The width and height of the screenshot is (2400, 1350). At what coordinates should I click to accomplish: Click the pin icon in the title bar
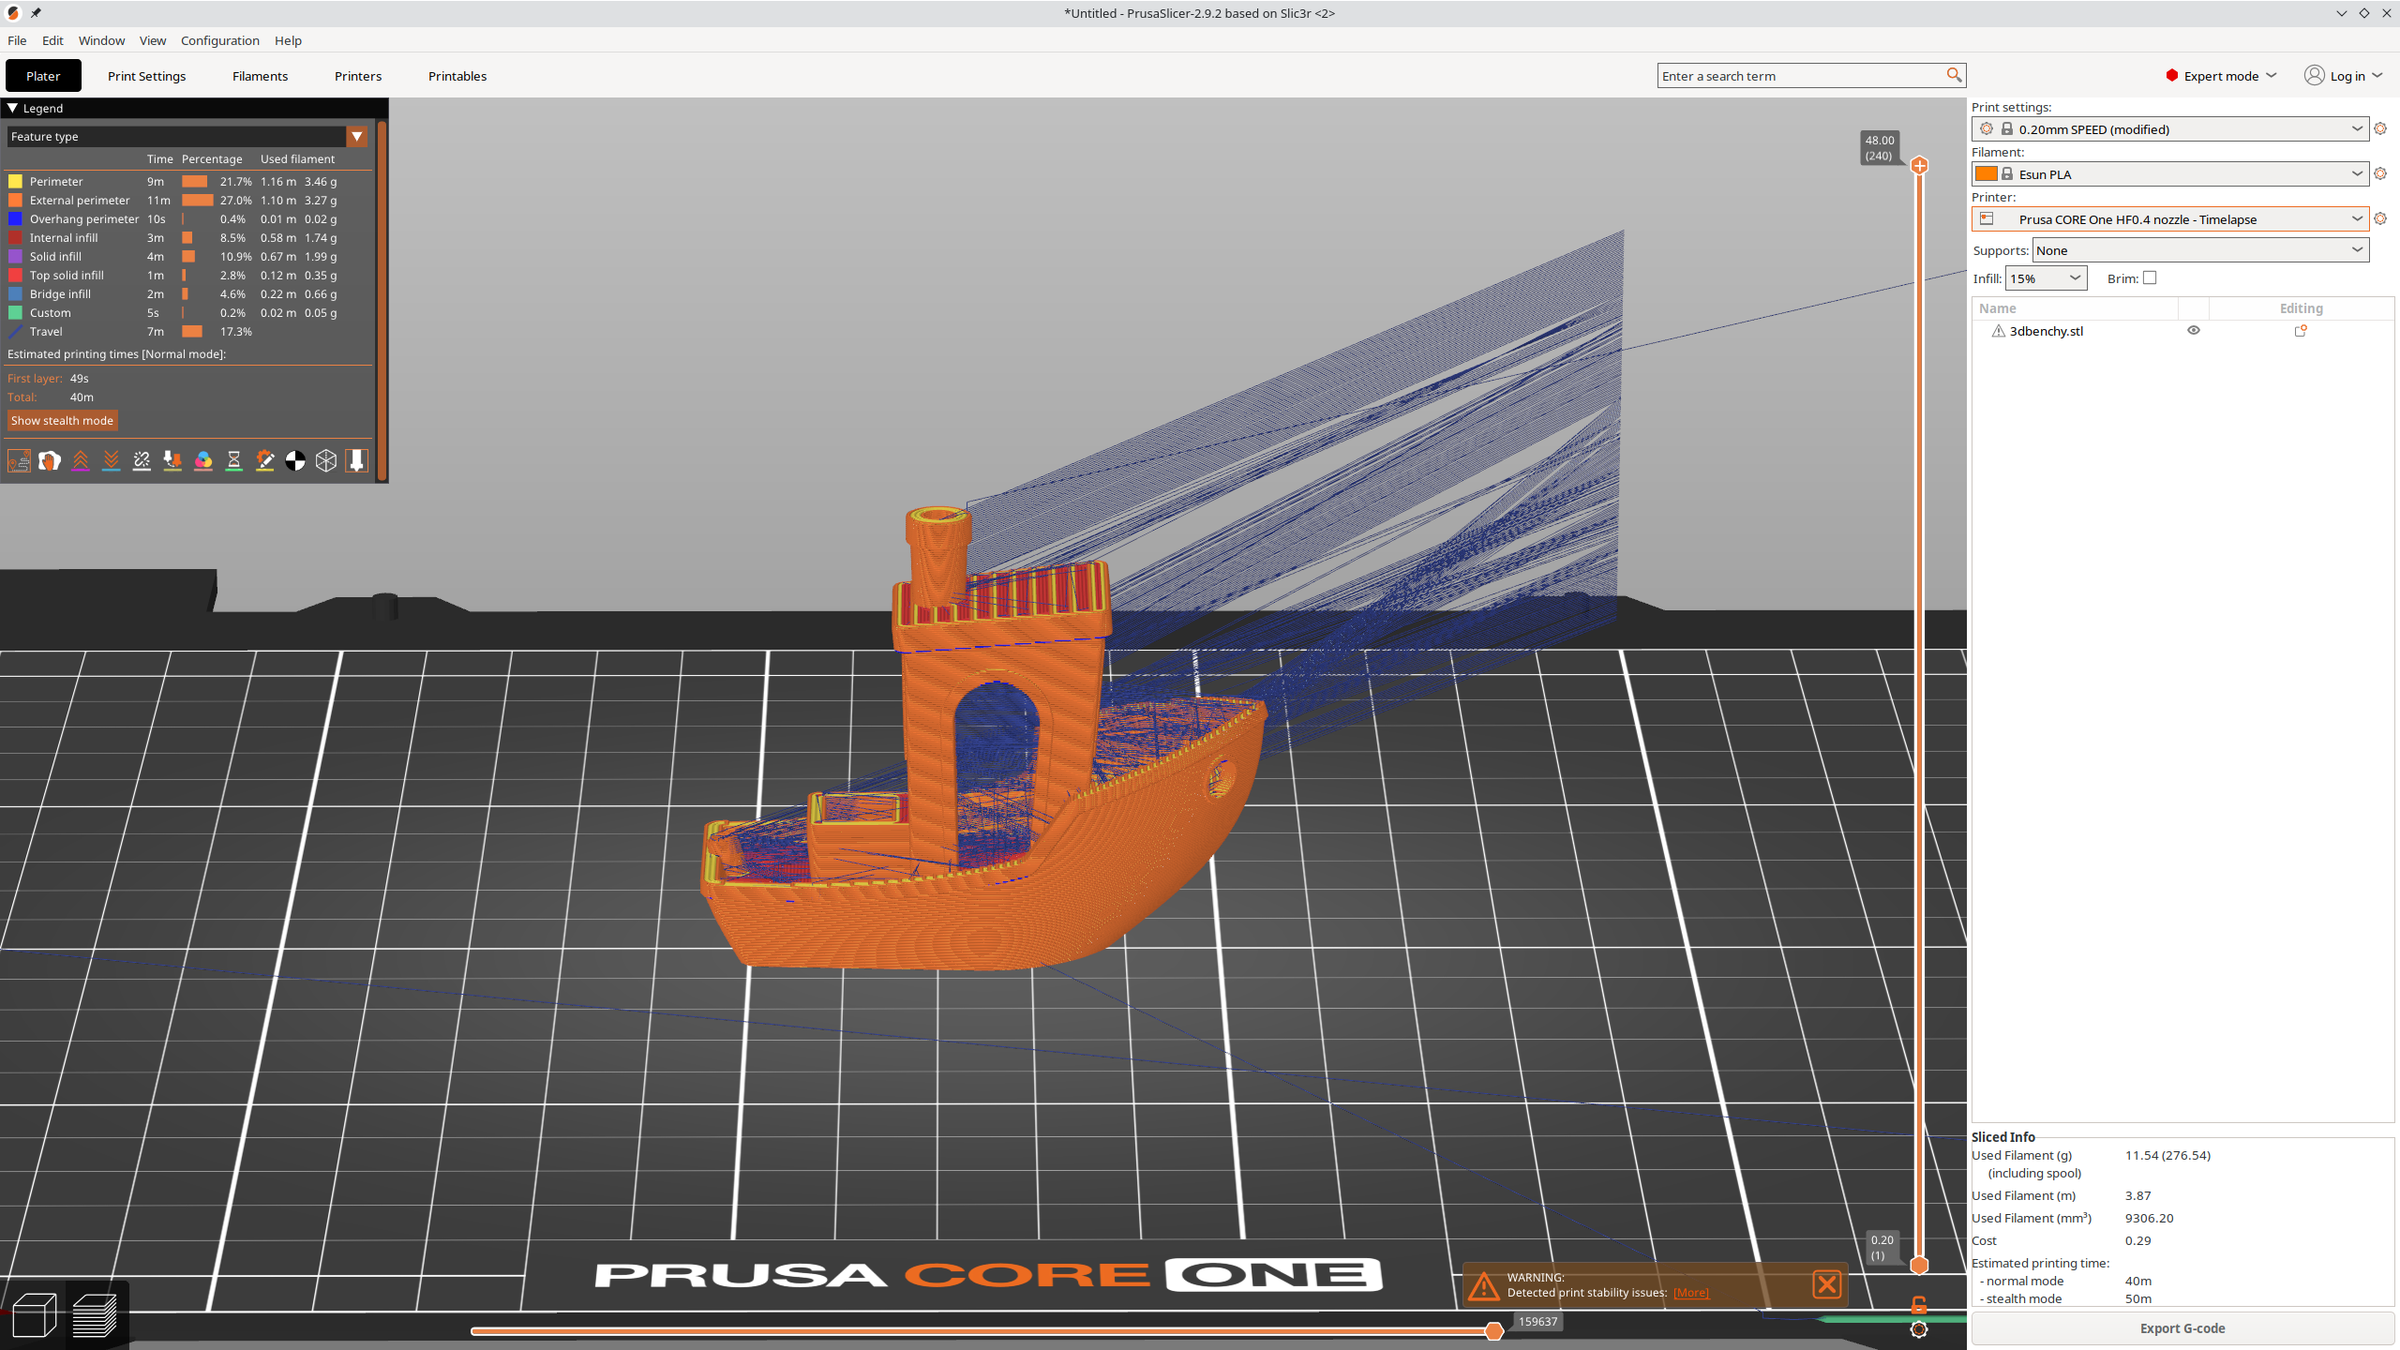pyautogui.click(x=36, y=13)
